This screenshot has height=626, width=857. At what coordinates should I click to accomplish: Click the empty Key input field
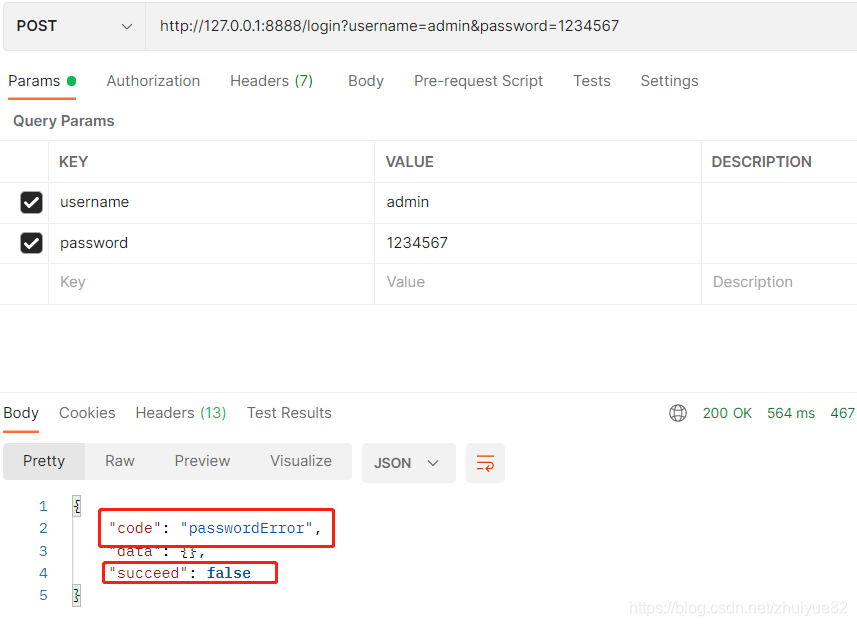tap(212, 282)
